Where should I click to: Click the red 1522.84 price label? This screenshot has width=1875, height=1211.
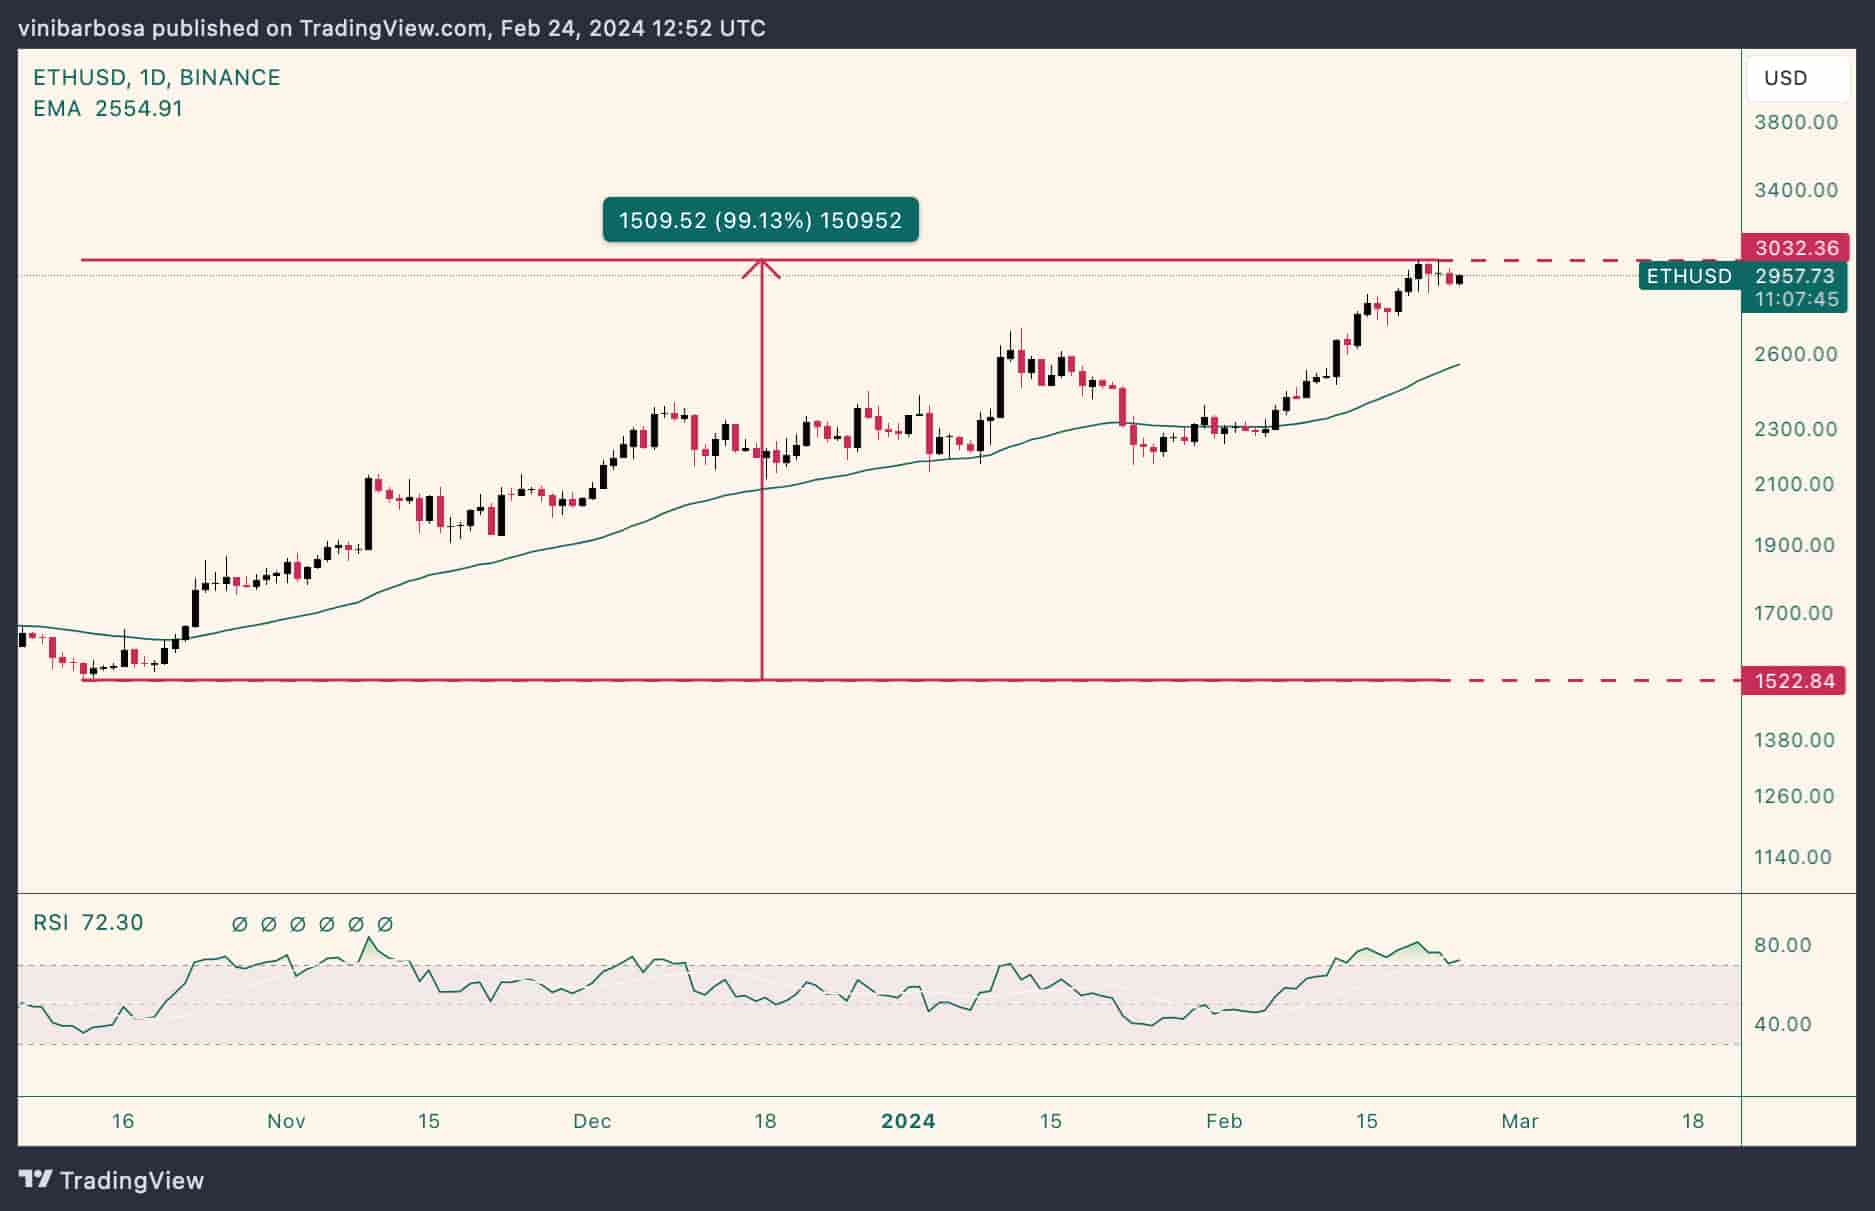[x=1796, y=681]
